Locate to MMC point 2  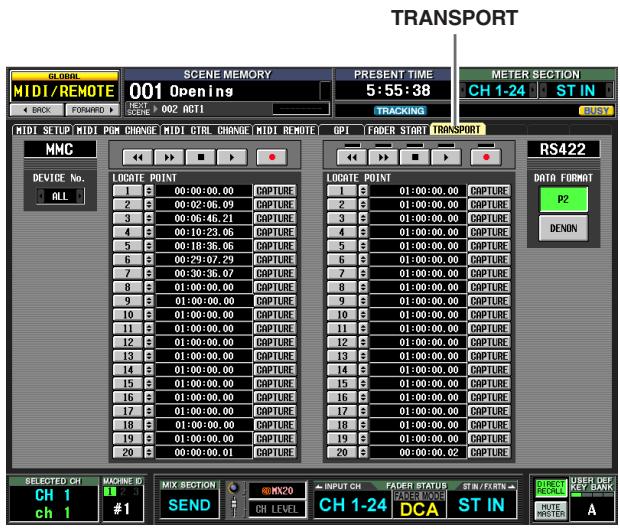coord(127,205)
